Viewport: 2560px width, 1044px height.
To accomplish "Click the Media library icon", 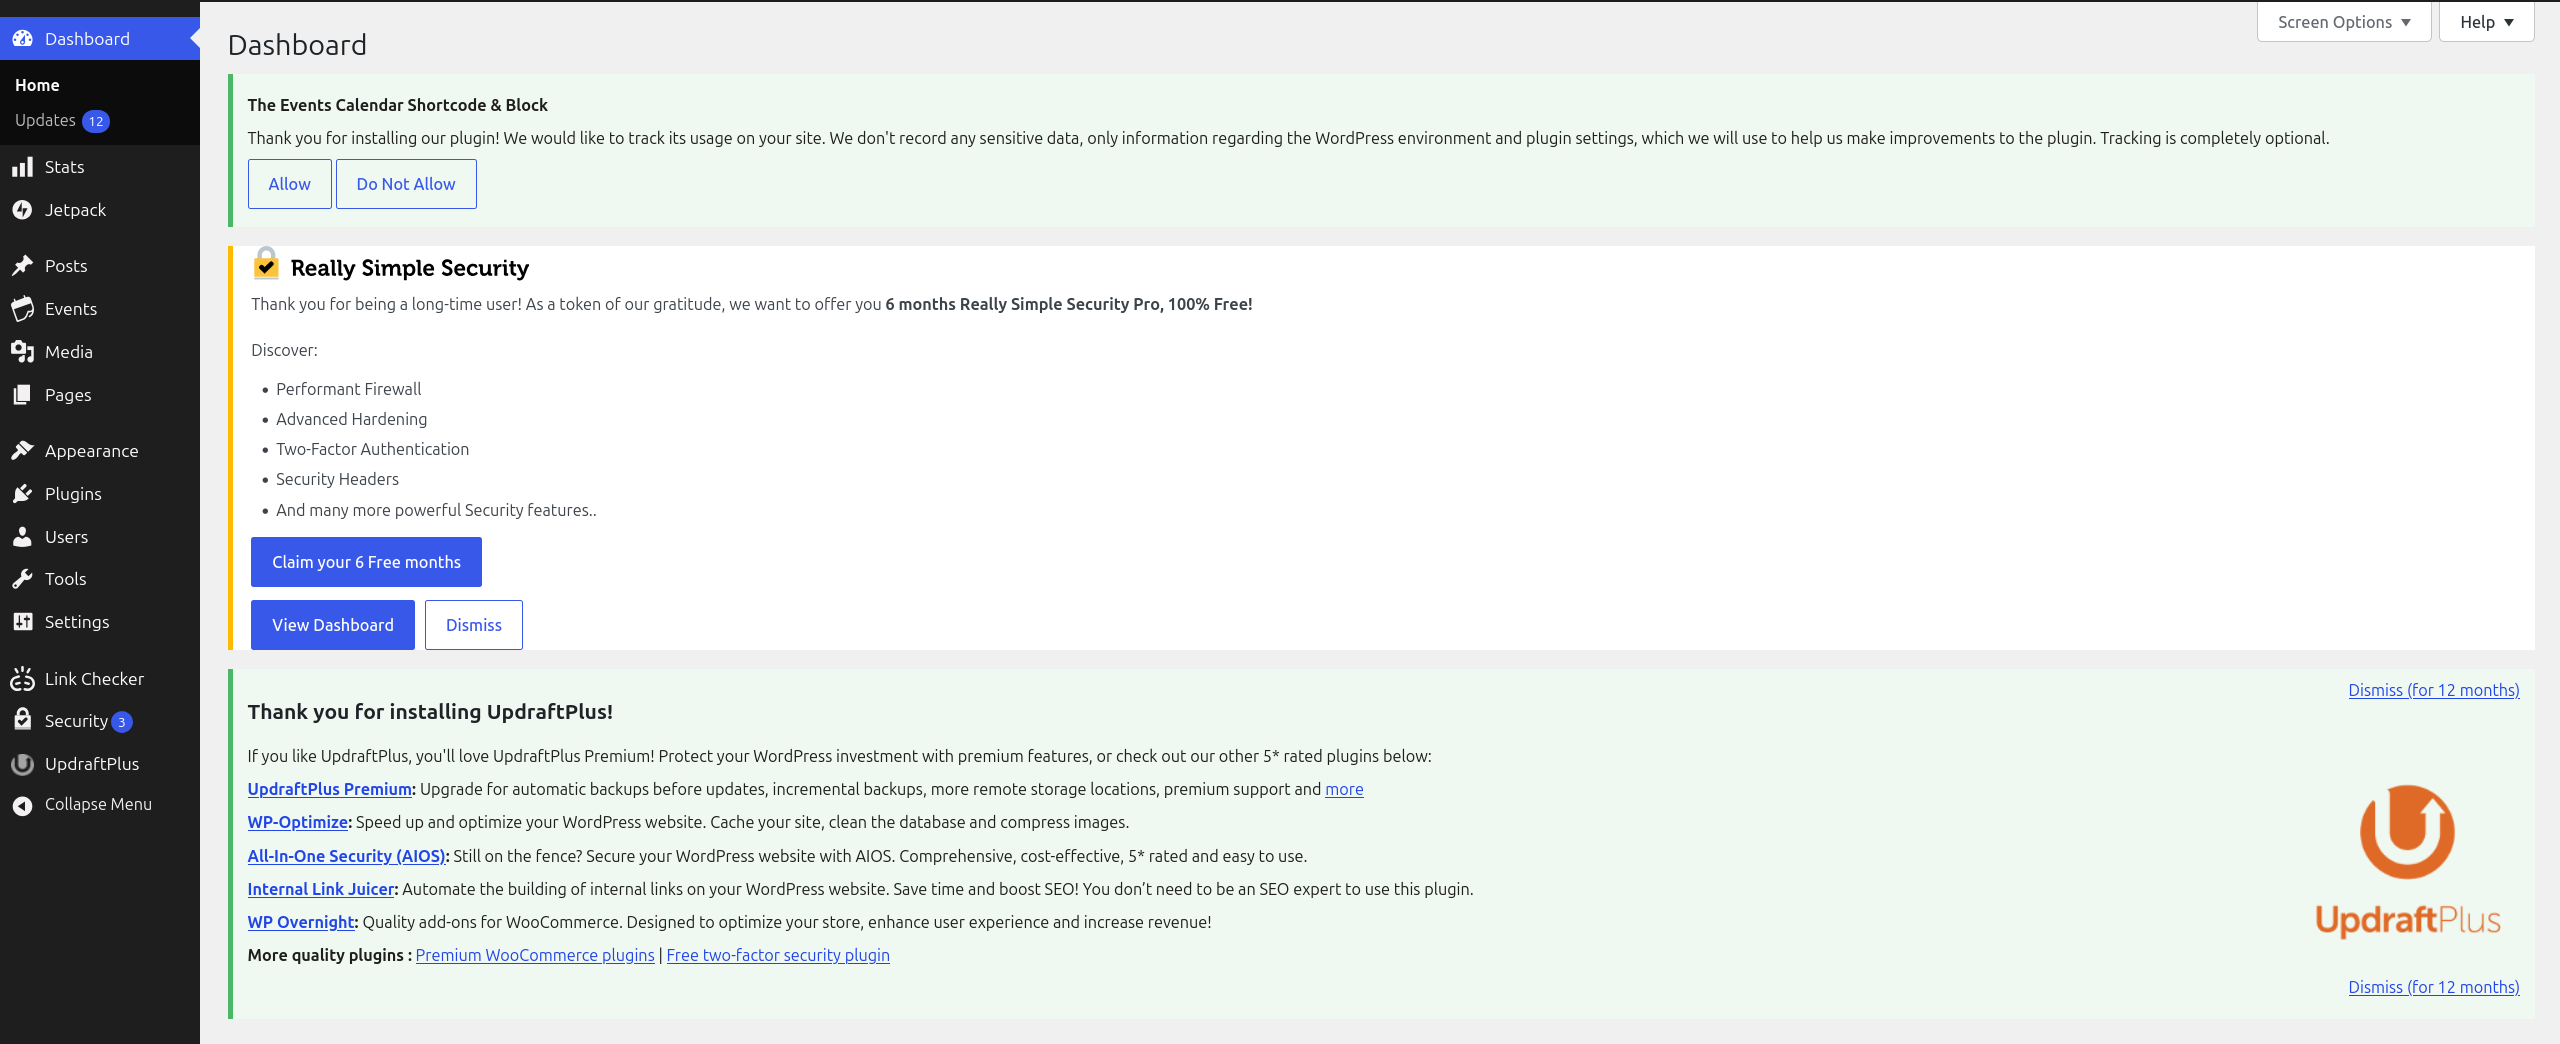I will pos(22,352).
